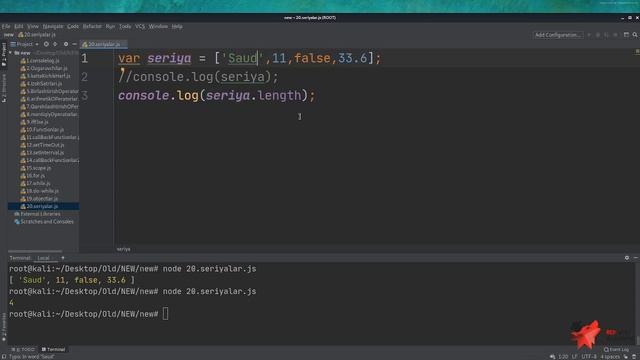
Task: Open Project panel settings gear
Action: coord(66,44)
